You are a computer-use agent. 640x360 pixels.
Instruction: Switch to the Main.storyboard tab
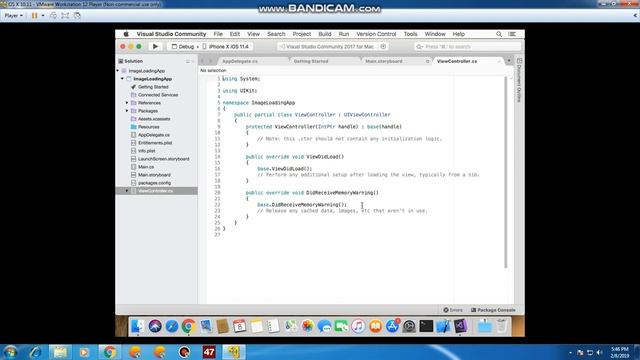(x=384, y=61)
